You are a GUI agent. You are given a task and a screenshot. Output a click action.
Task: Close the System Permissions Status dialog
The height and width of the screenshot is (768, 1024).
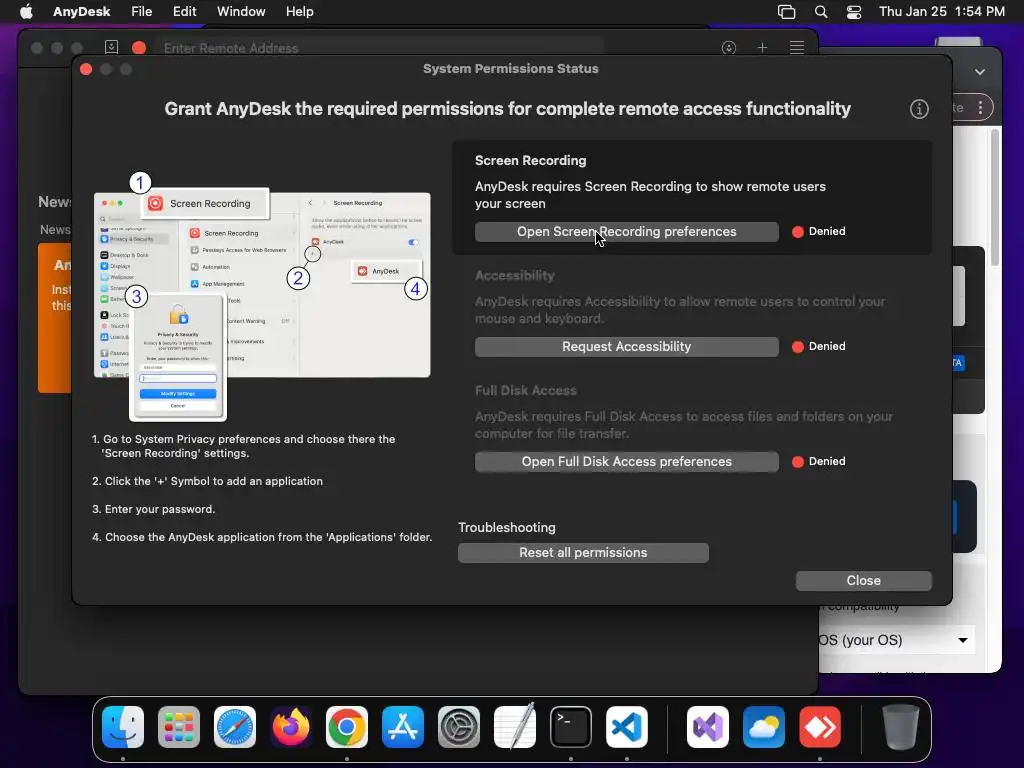[863, 581]
